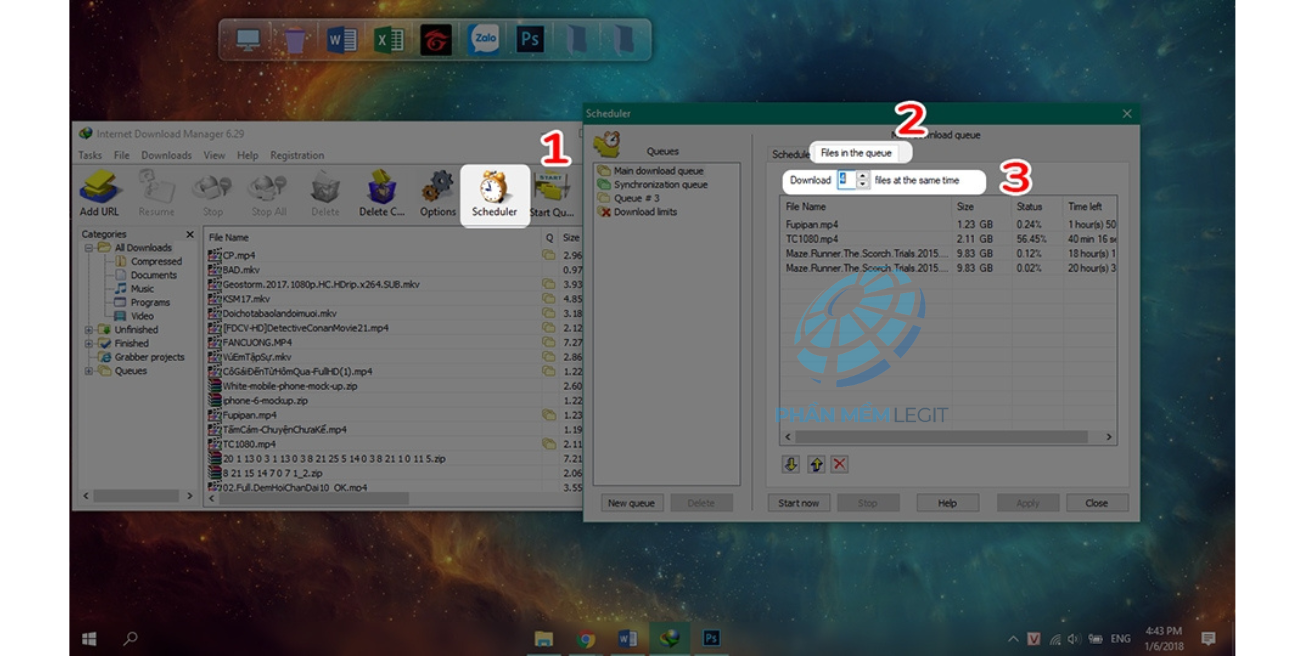Viewport: 1305px width, 656px height.
Task: Open the Tasks menu
Action: coord(90,155)
